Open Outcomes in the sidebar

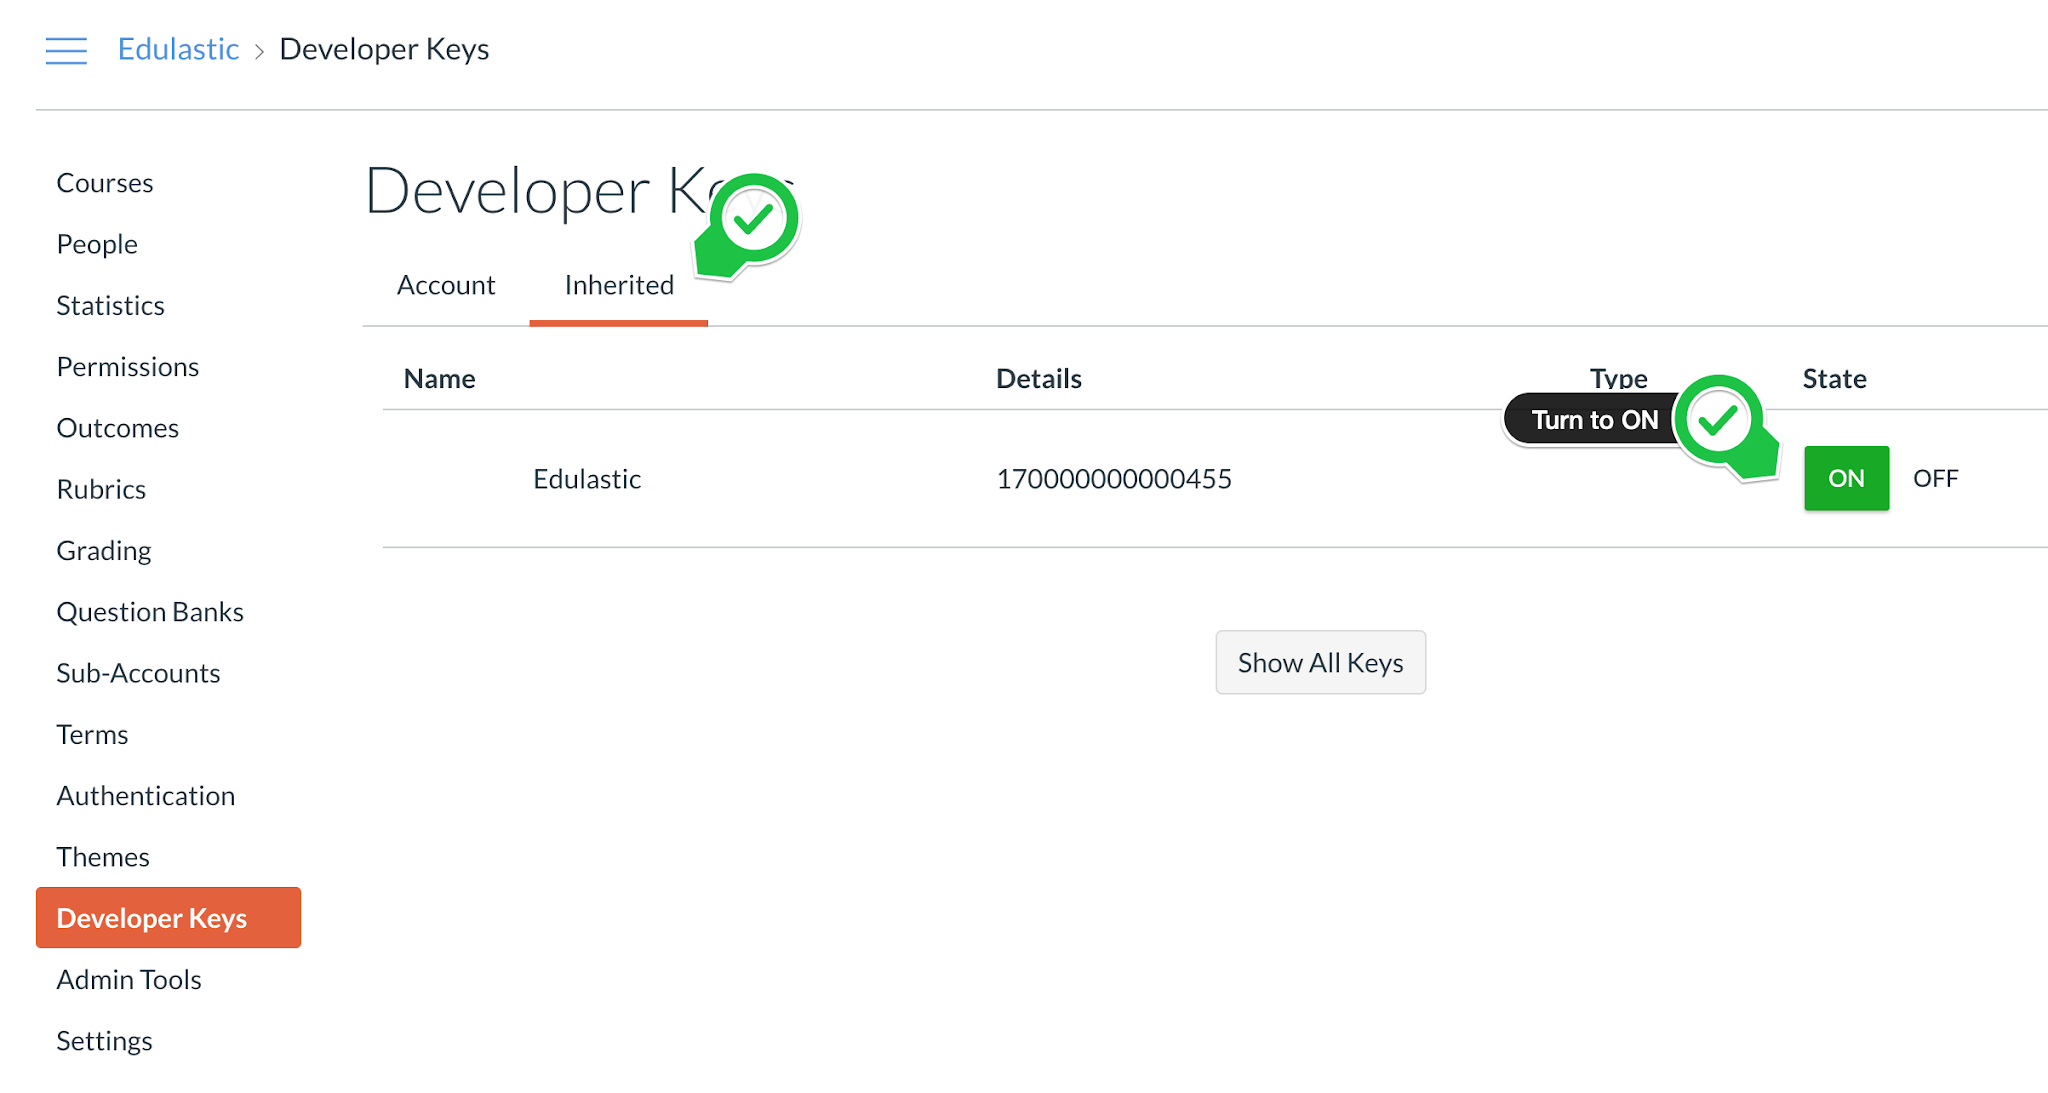[x=118, y=428]
